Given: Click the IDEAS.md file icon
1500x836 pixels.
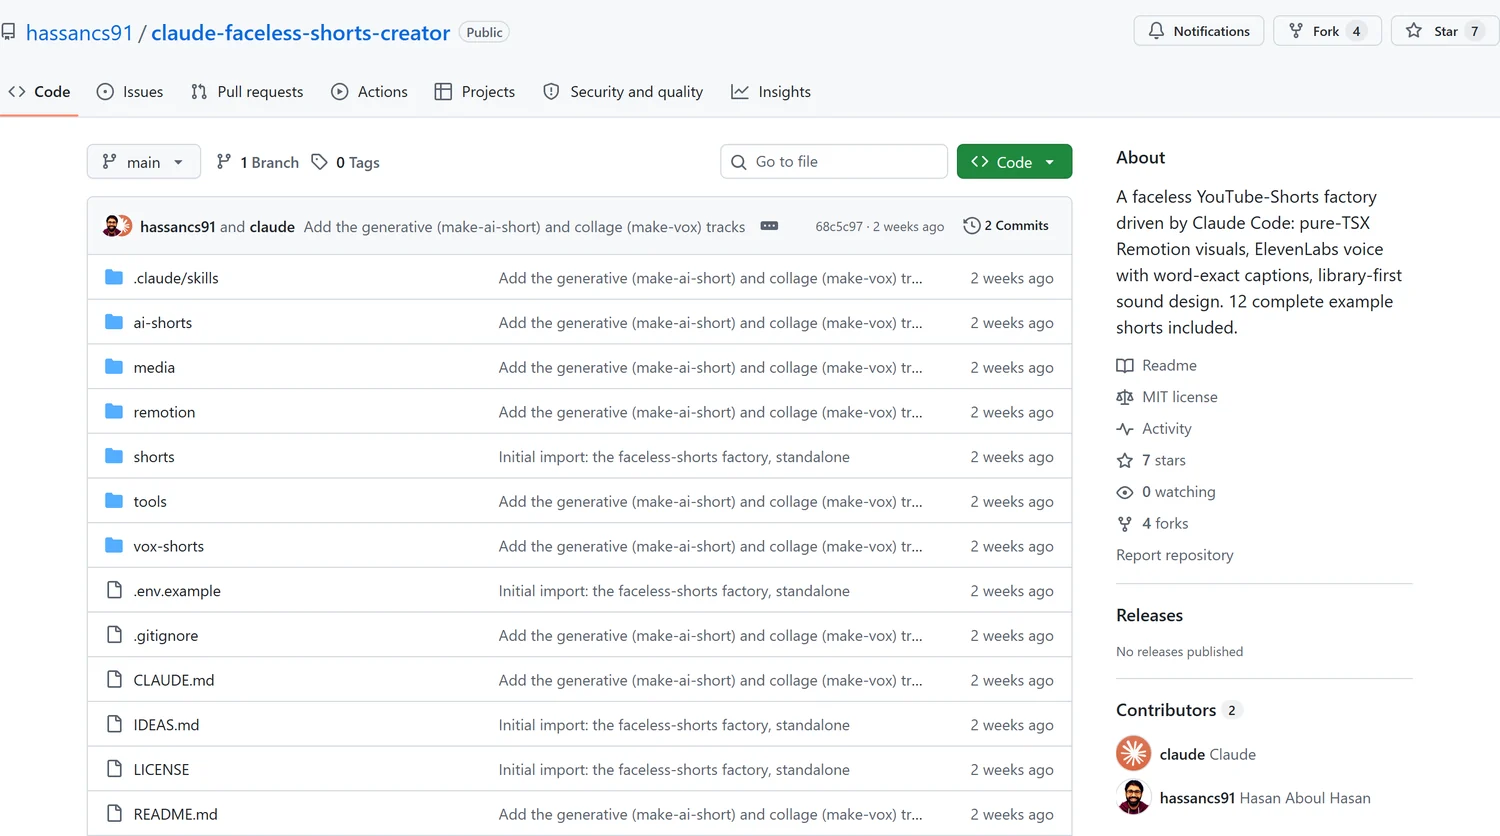Looking at the screenshot, I should tap(114, 724).
